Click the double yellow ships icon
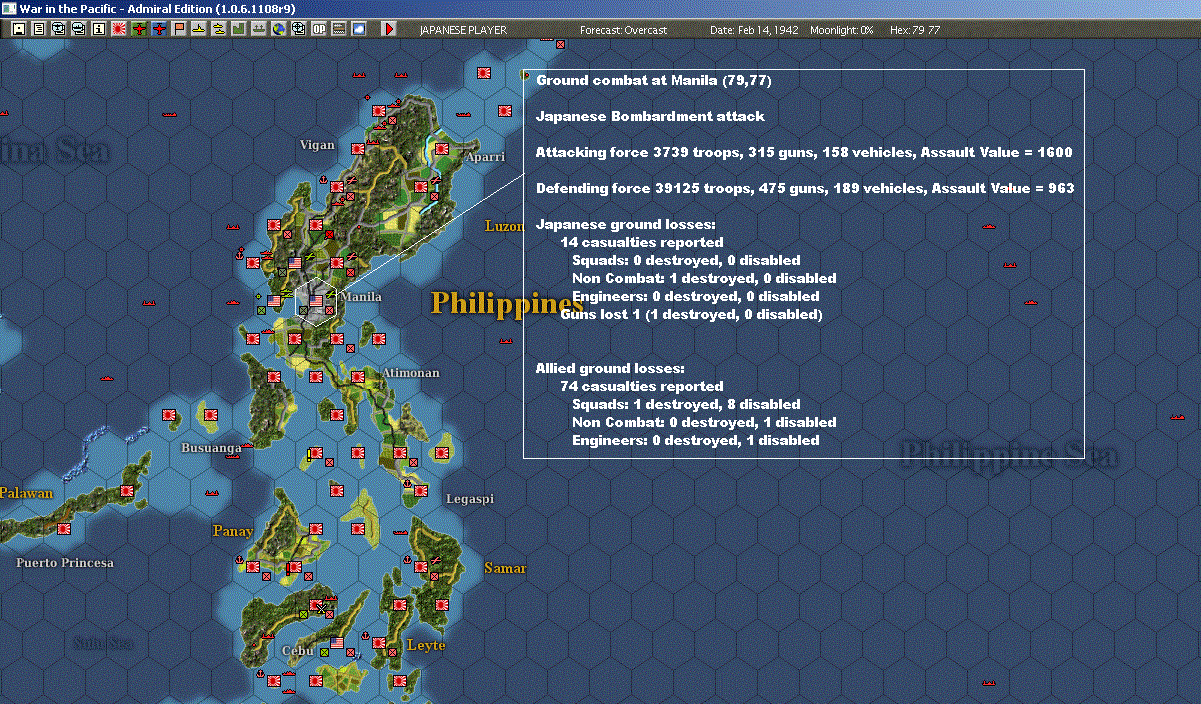This screenshot has height=704, width=1201. [218, 29]
